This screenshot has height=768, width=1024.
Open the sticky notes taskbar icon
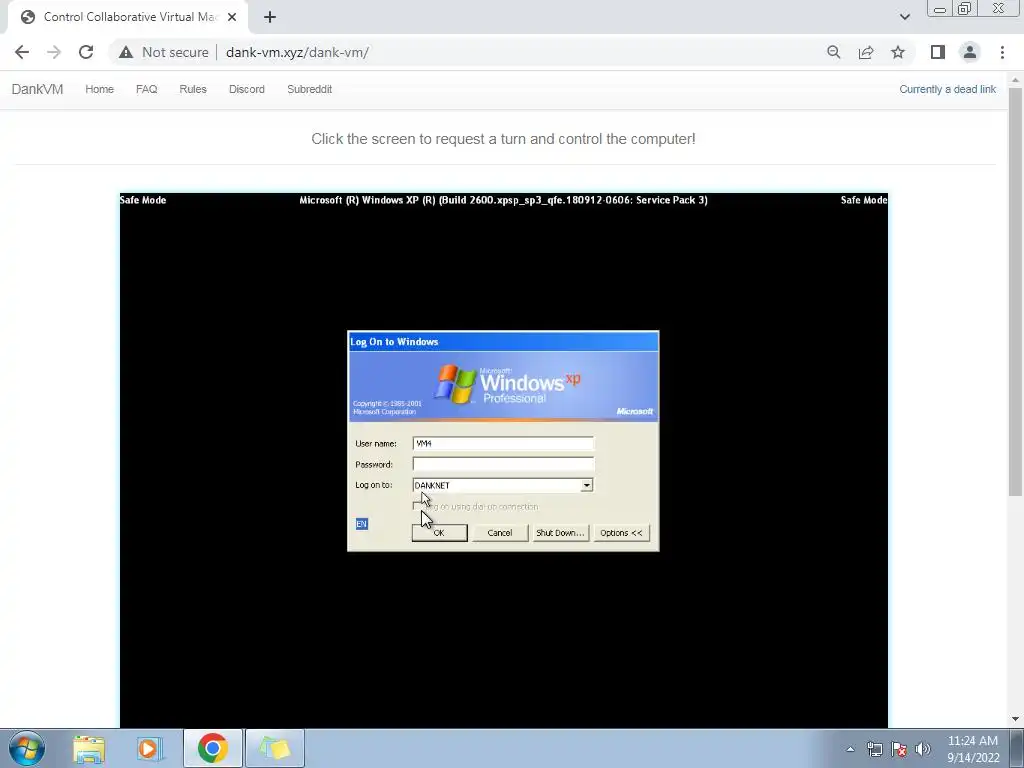pos(274,748)
